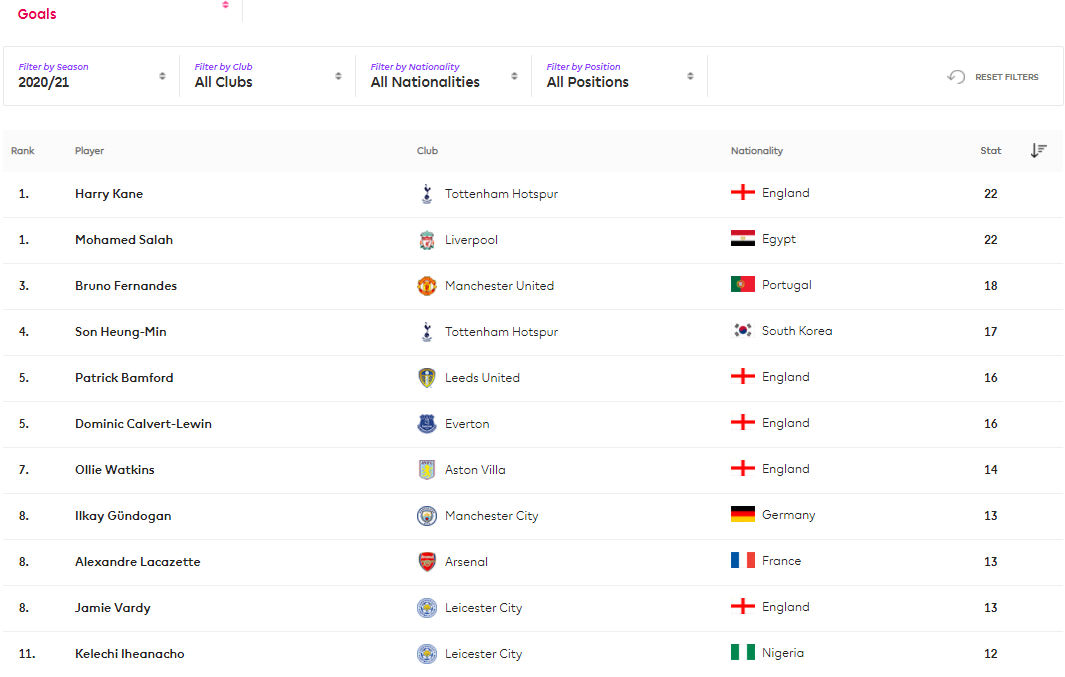Click the Tottenham Hotspur crest beside Harry Kane
This screenshot has width=1065, height=677.
click(x=427, y=194)
